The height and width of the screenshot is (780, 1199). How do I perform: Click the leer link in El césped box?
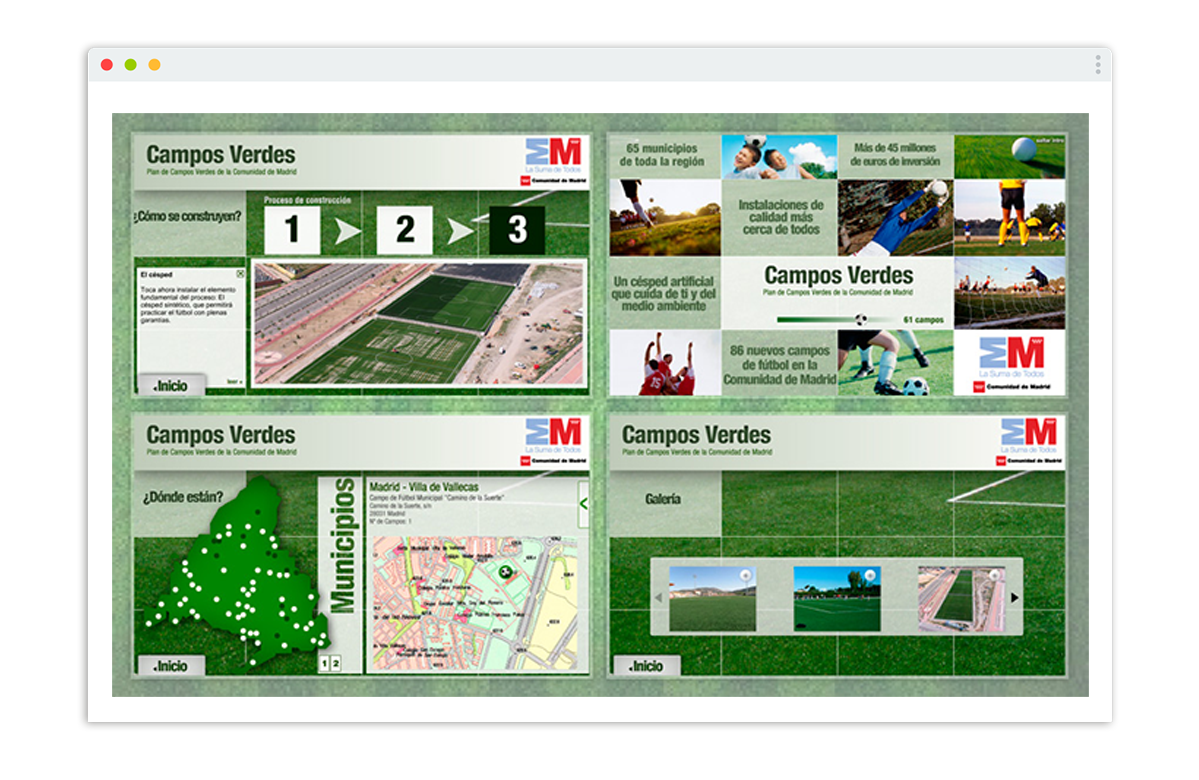(x=233, y=381)
